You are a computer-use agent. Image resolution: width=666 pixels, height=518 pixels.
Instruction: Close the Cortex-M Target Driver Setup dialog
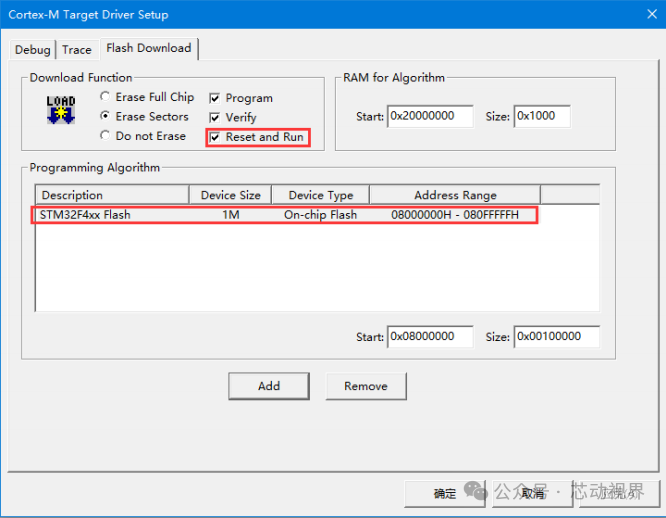[652, 14]
